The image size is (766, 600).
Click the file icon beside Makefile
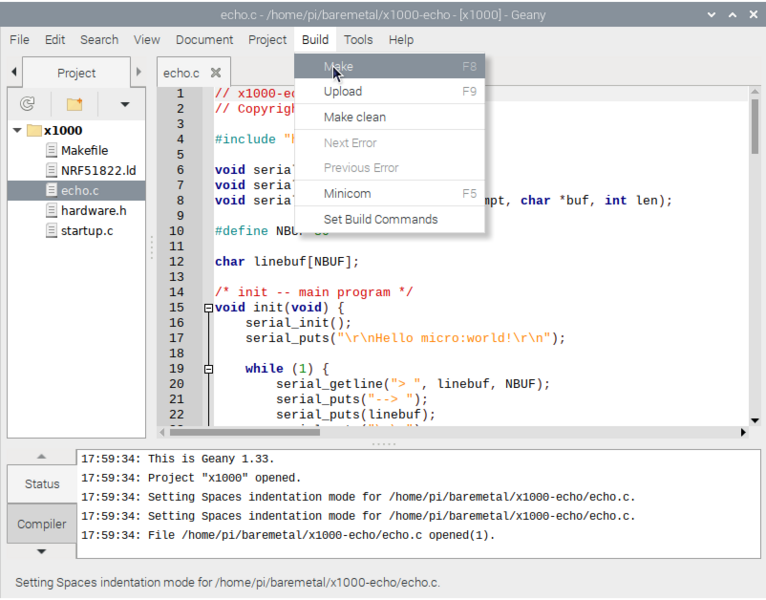coord(51,150)
